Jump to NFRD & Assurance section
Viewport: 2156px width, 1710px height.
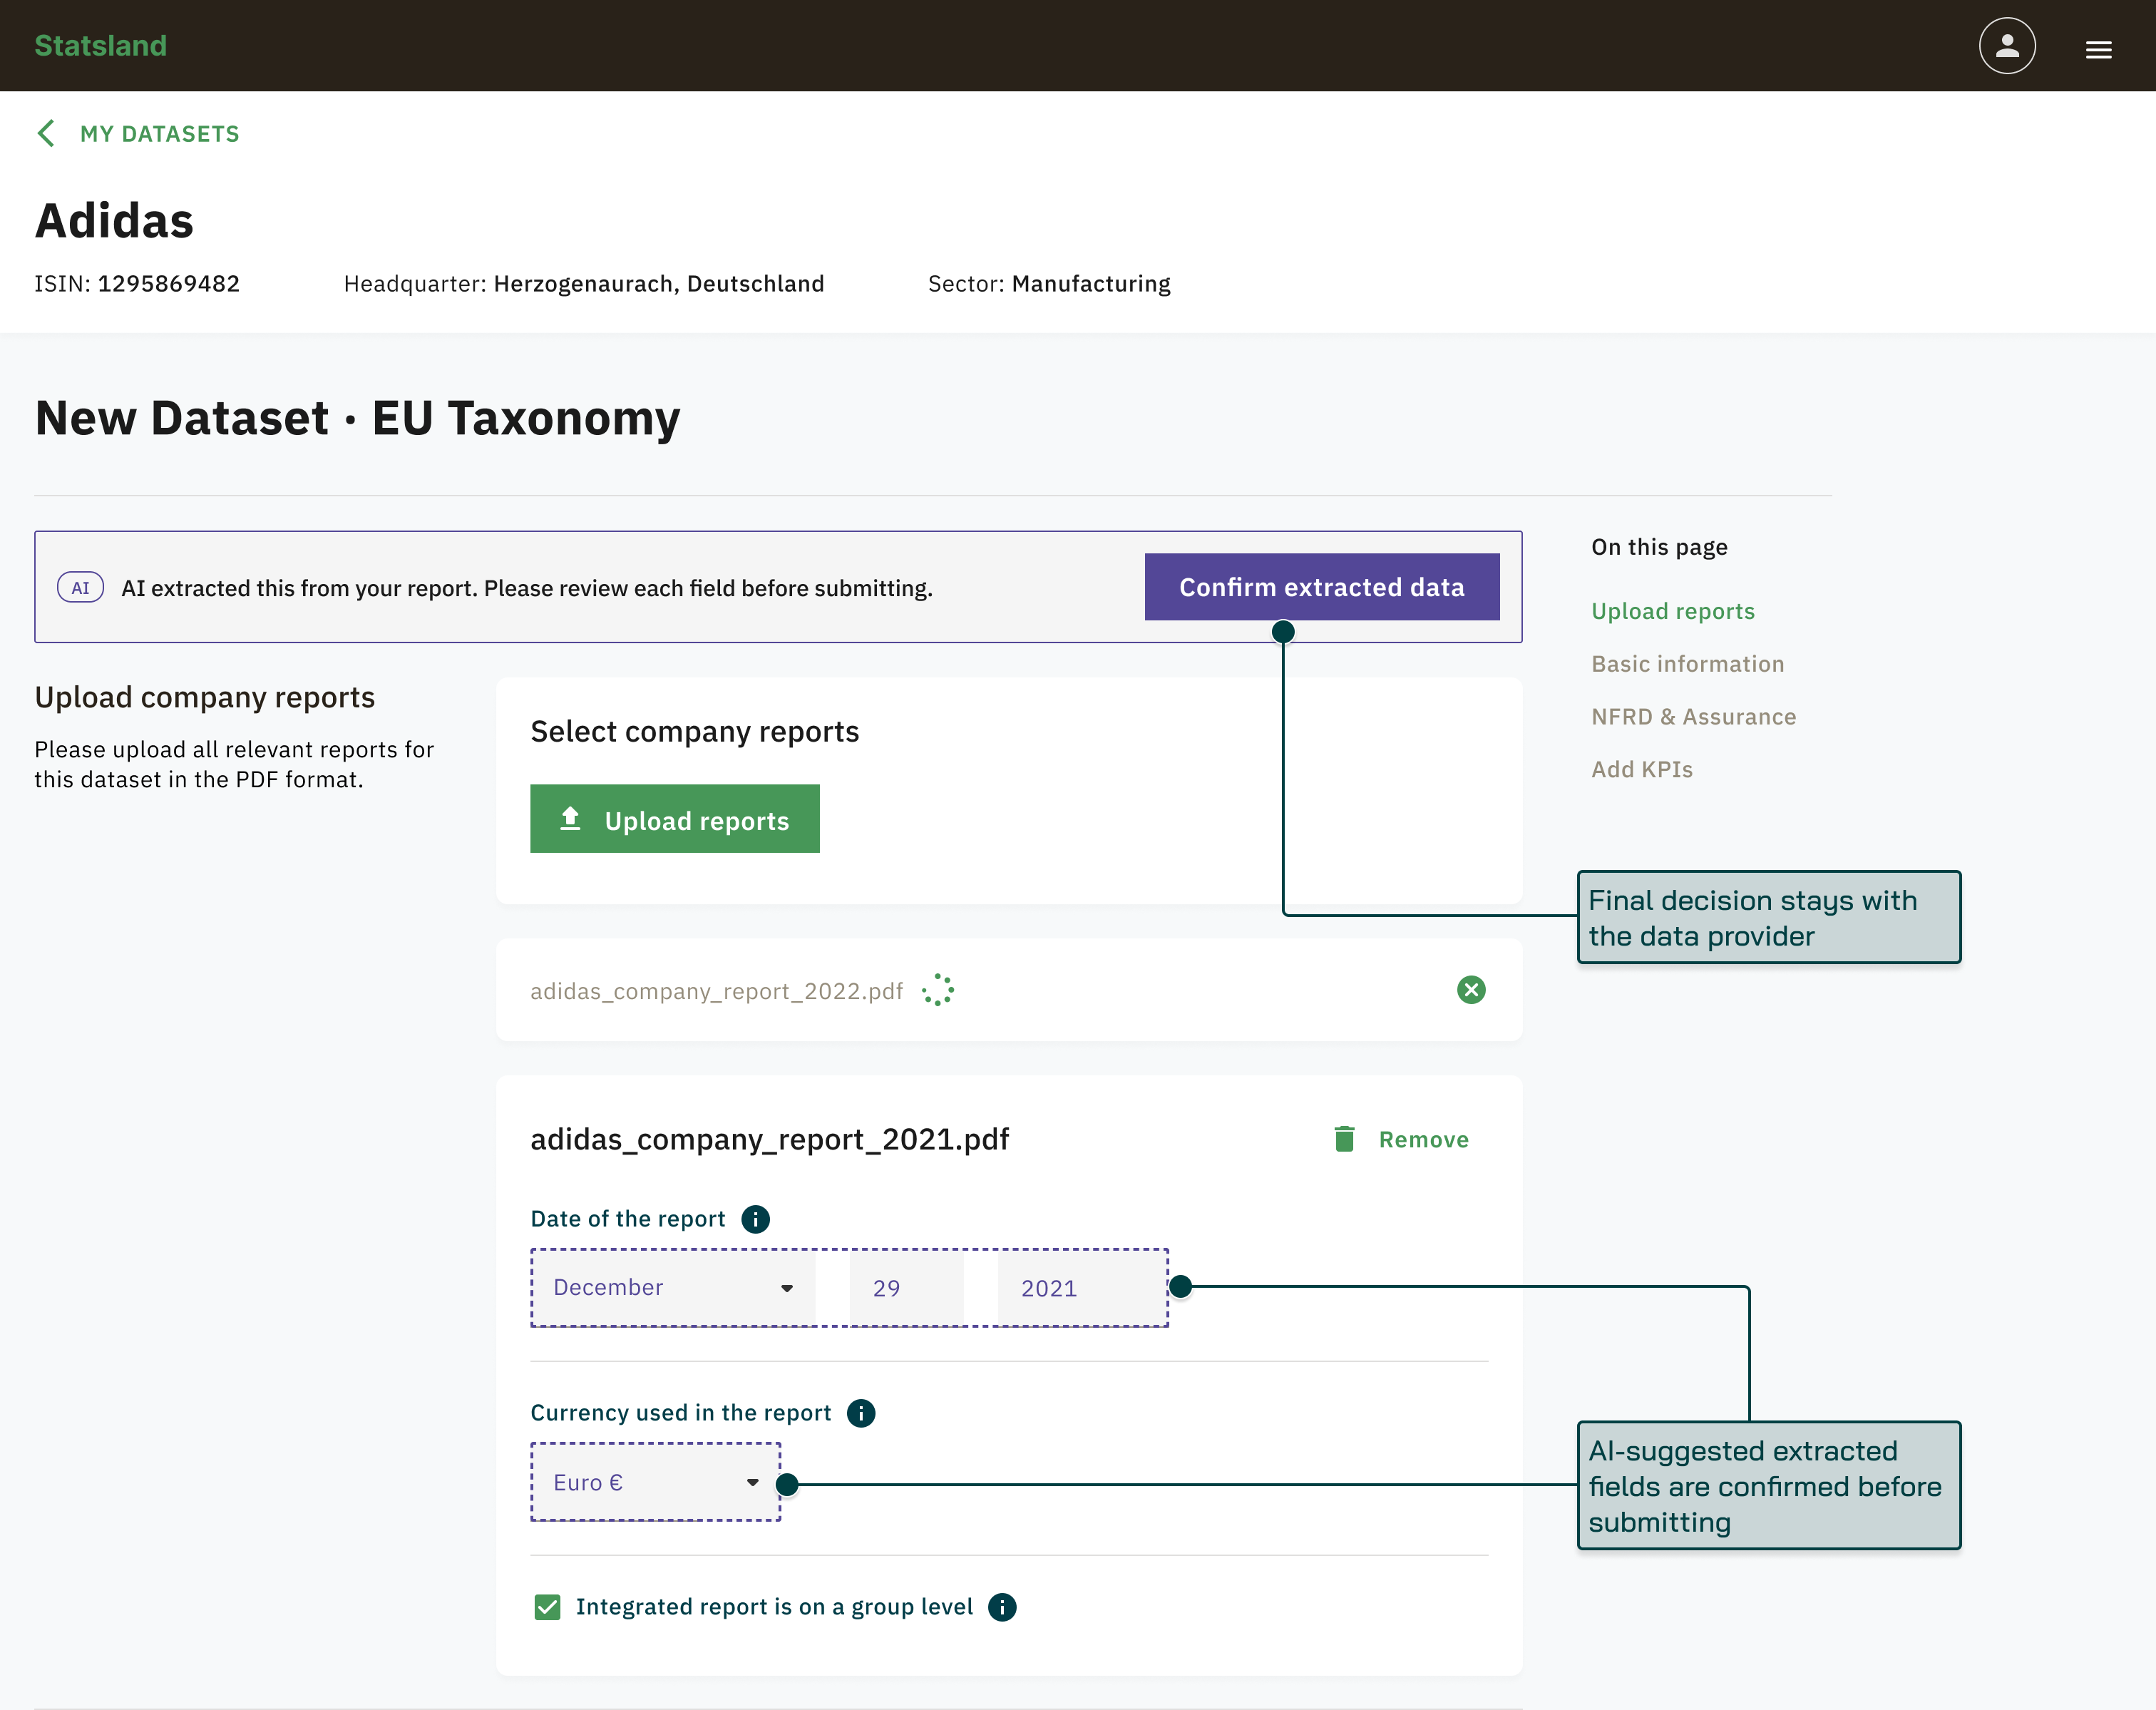(1693, 717)
